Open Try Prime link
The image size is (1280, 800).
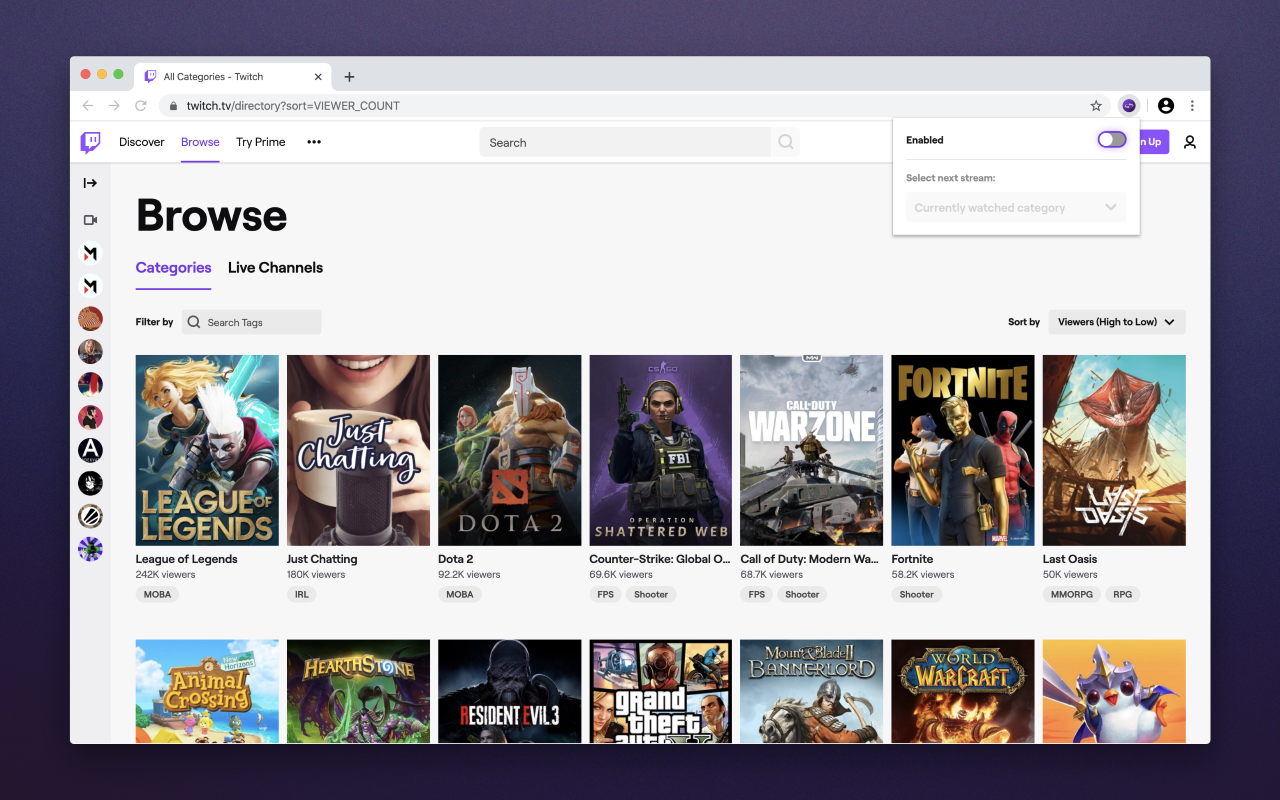pyautogui.click(x=261, y=142)
